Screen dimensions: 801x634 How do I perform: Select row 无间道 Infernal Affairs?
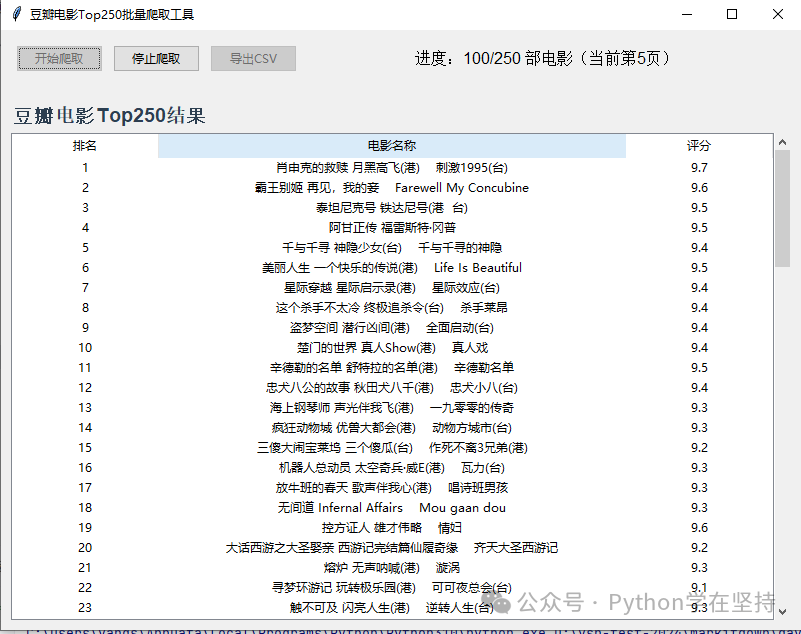pyautogui.click(x=392, y=507)
